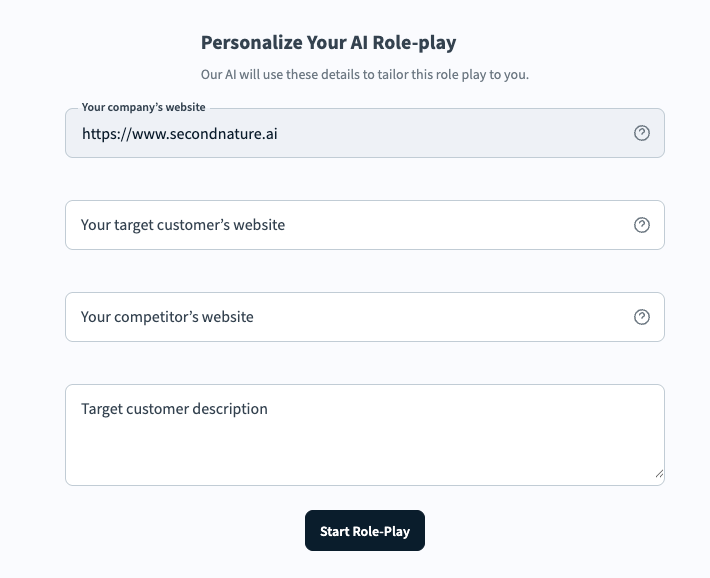Click the textarea resize handle corner
The height and width of the screenshot is (578, 710).
[x=659, y=474]
